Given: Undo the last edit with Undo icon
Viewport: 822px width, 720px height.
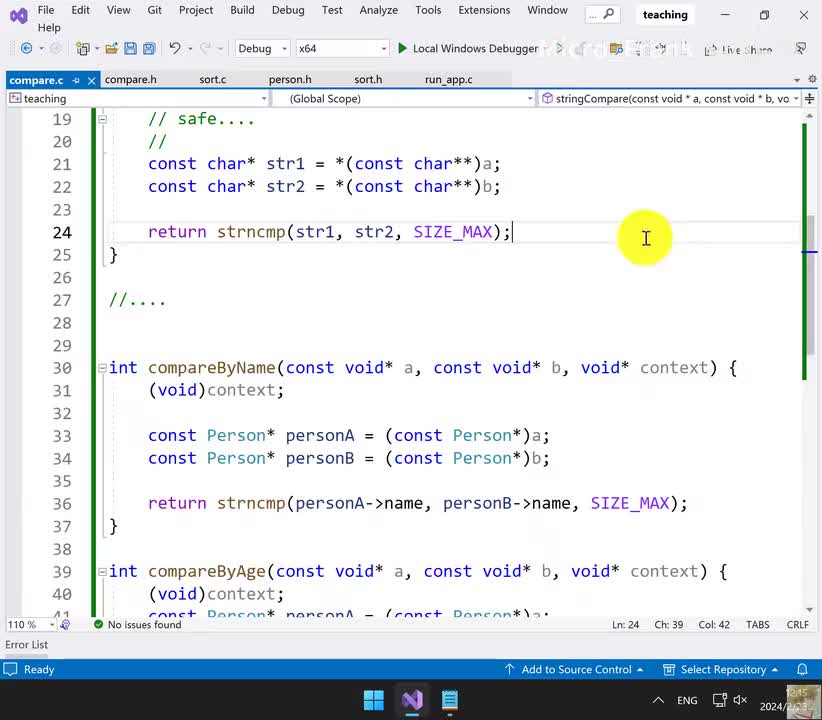Looking at the screenshot, I should coord(175,49).
